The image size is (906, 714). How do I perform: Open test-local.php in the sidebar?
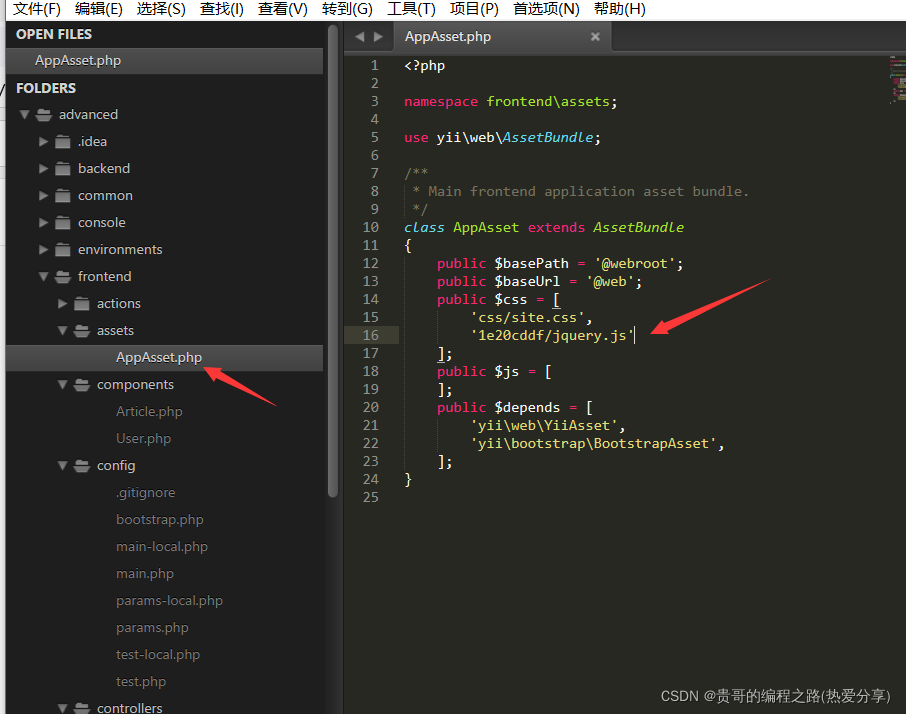[158, 654]
